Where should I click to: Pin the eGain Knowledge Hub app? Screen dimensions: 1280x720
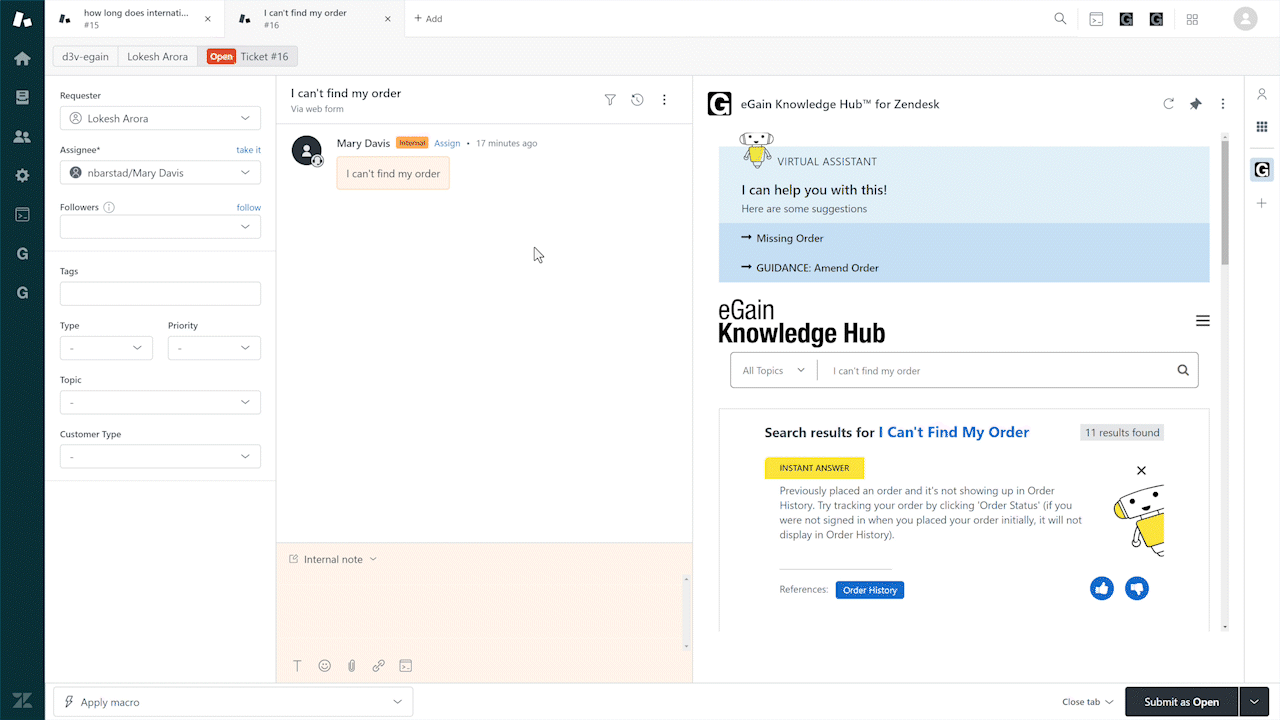coord(1195,103)
